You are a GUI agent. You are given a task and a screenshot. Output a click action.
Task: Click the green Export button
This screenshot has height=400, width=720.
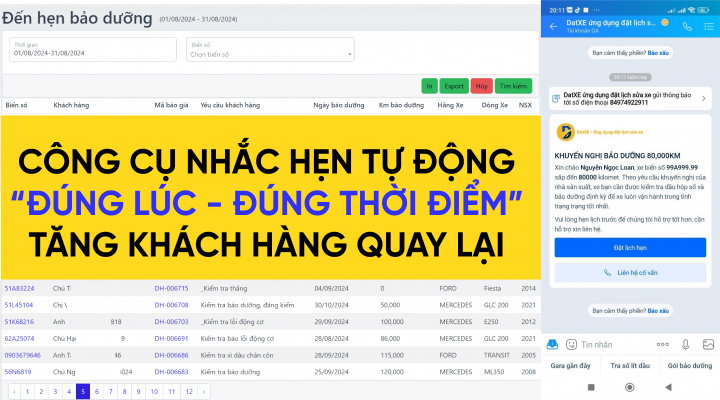[454, 86]
